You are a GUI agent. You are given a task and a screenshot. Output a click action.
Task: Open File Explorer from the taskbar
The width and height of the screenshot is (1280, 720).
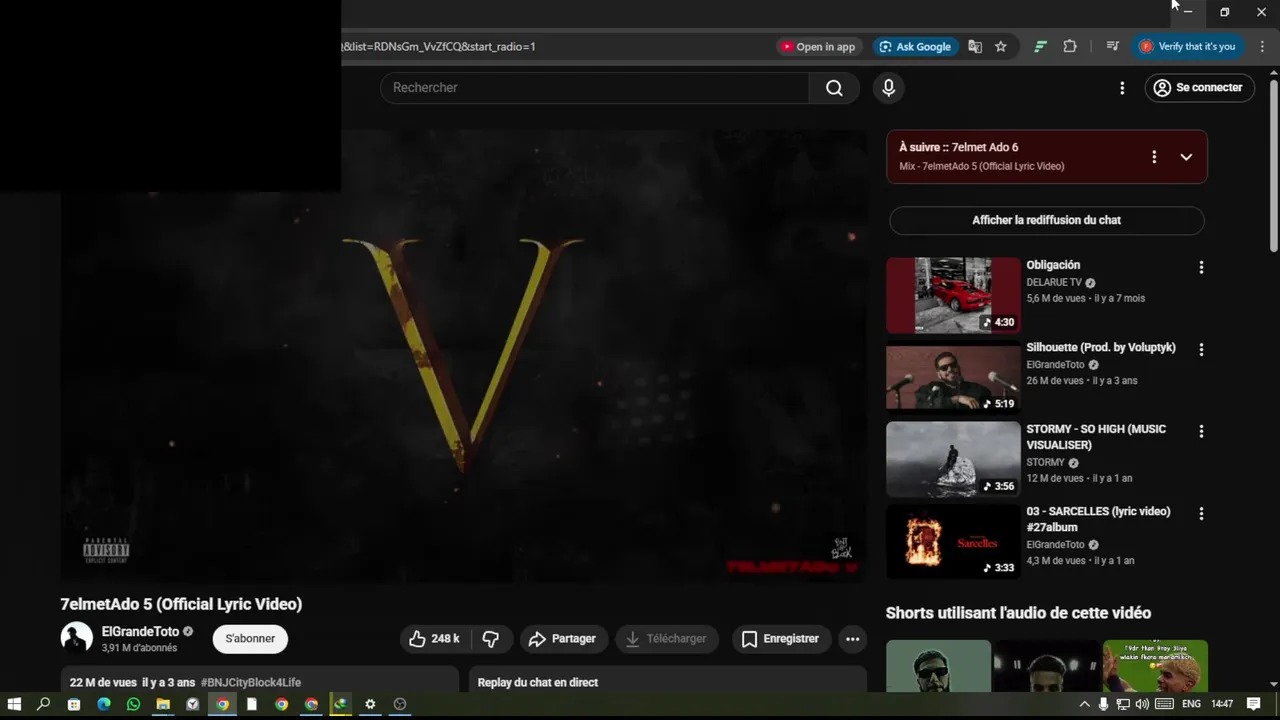[163, 704]
